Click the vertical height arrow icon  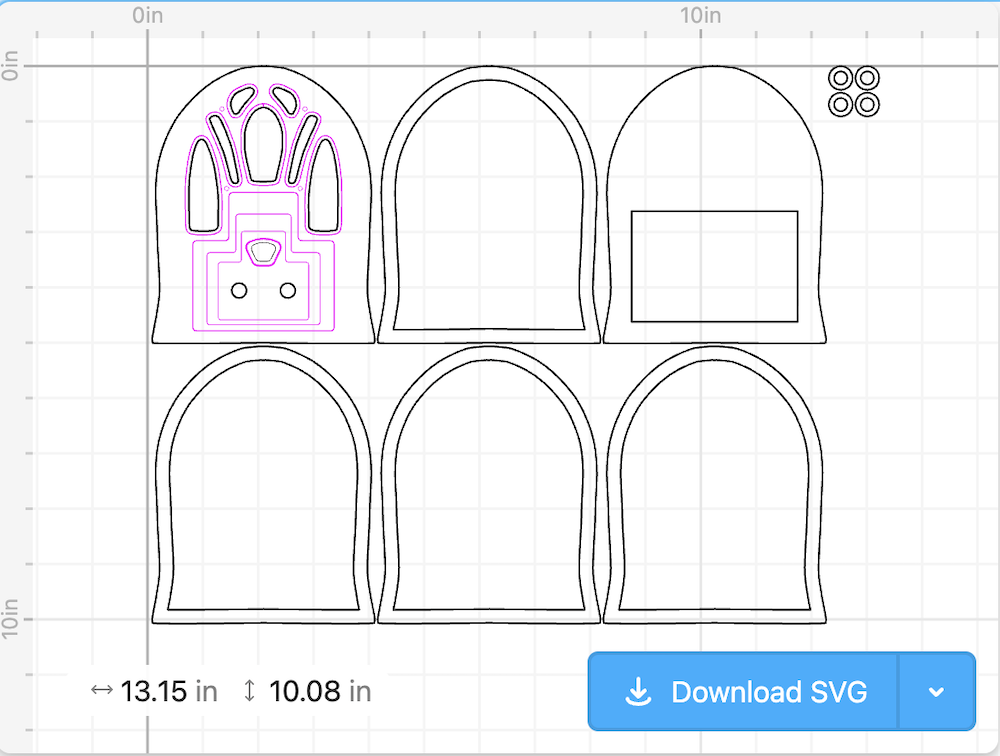[x=249, y=691]
